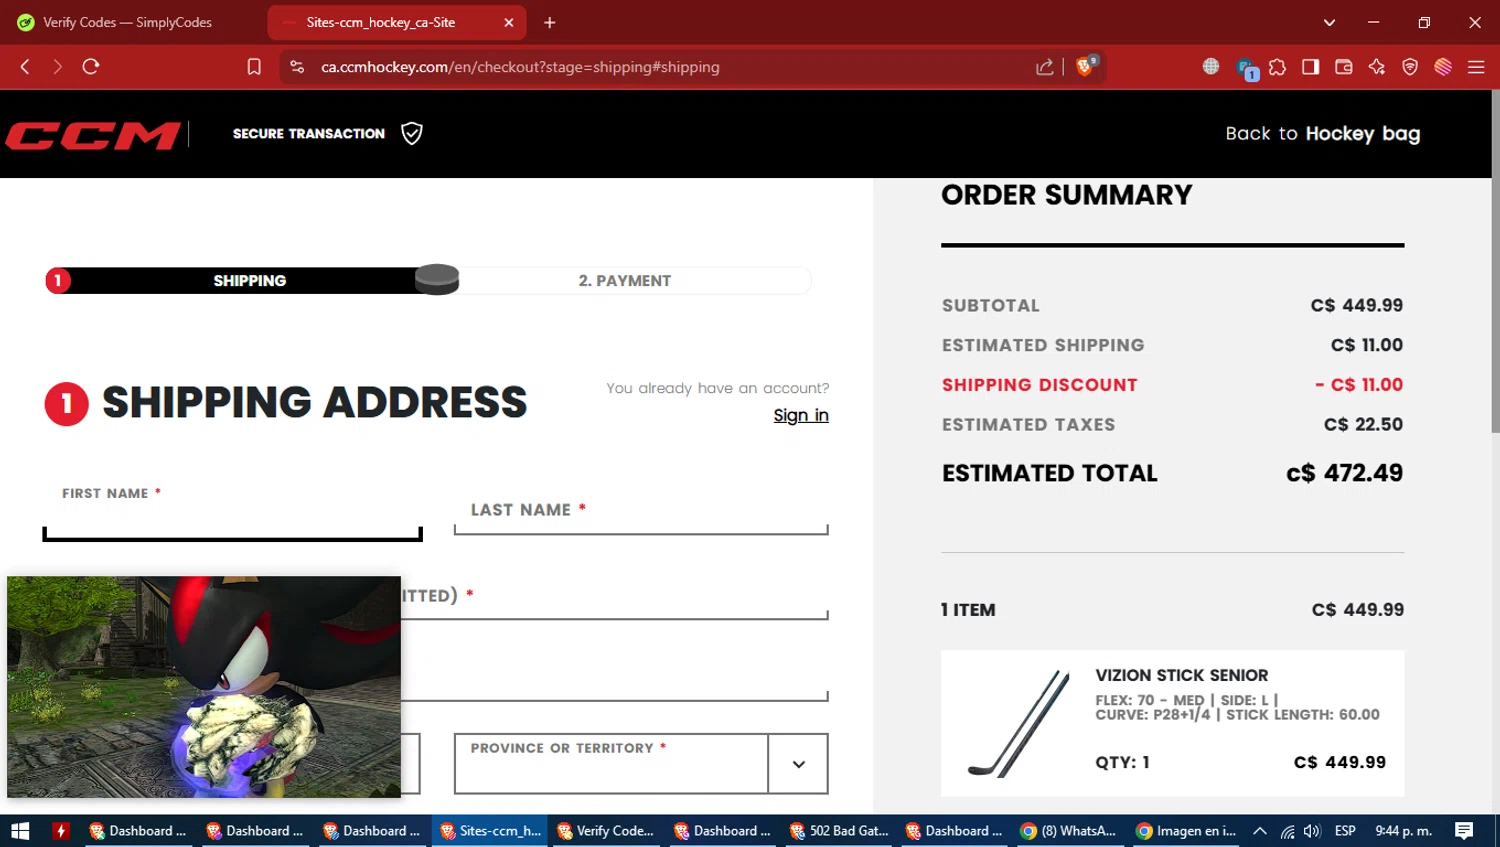
Task: Switch to Verify Codes — SimplyCodes tab
Action: (127, 22)
